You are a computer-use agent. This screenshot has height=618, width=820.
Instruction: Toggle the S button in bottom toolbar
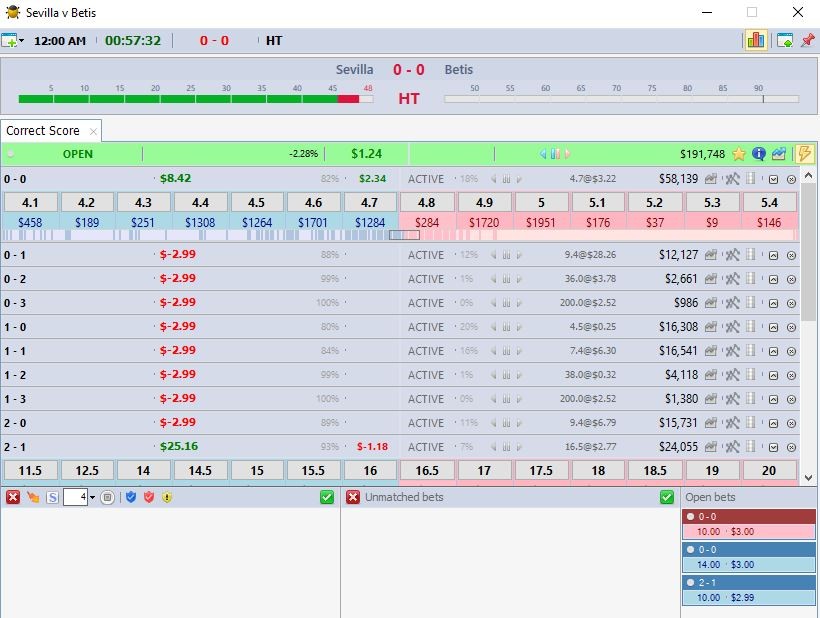click(52, 497)
